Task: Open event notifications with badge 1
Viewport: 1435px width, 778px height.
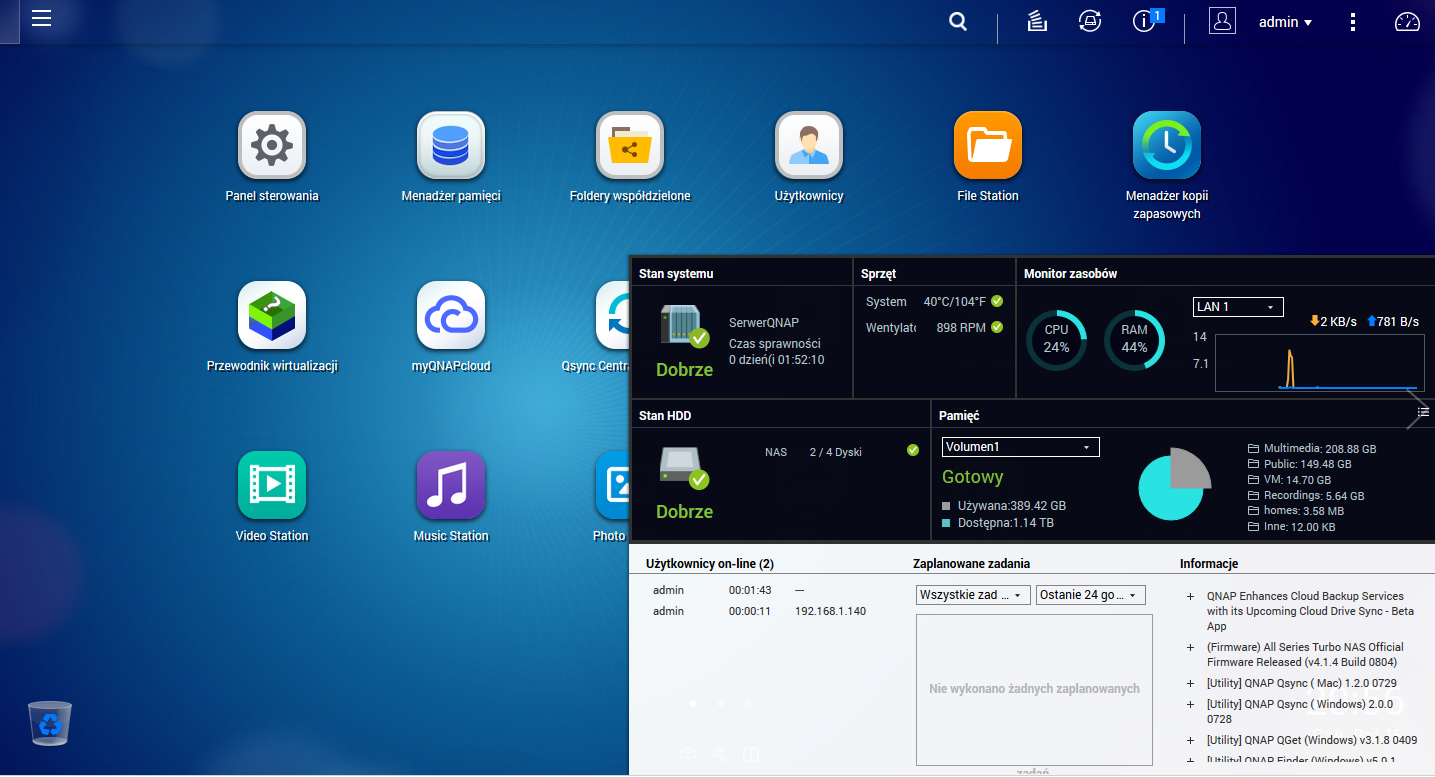Action: 1146,20
